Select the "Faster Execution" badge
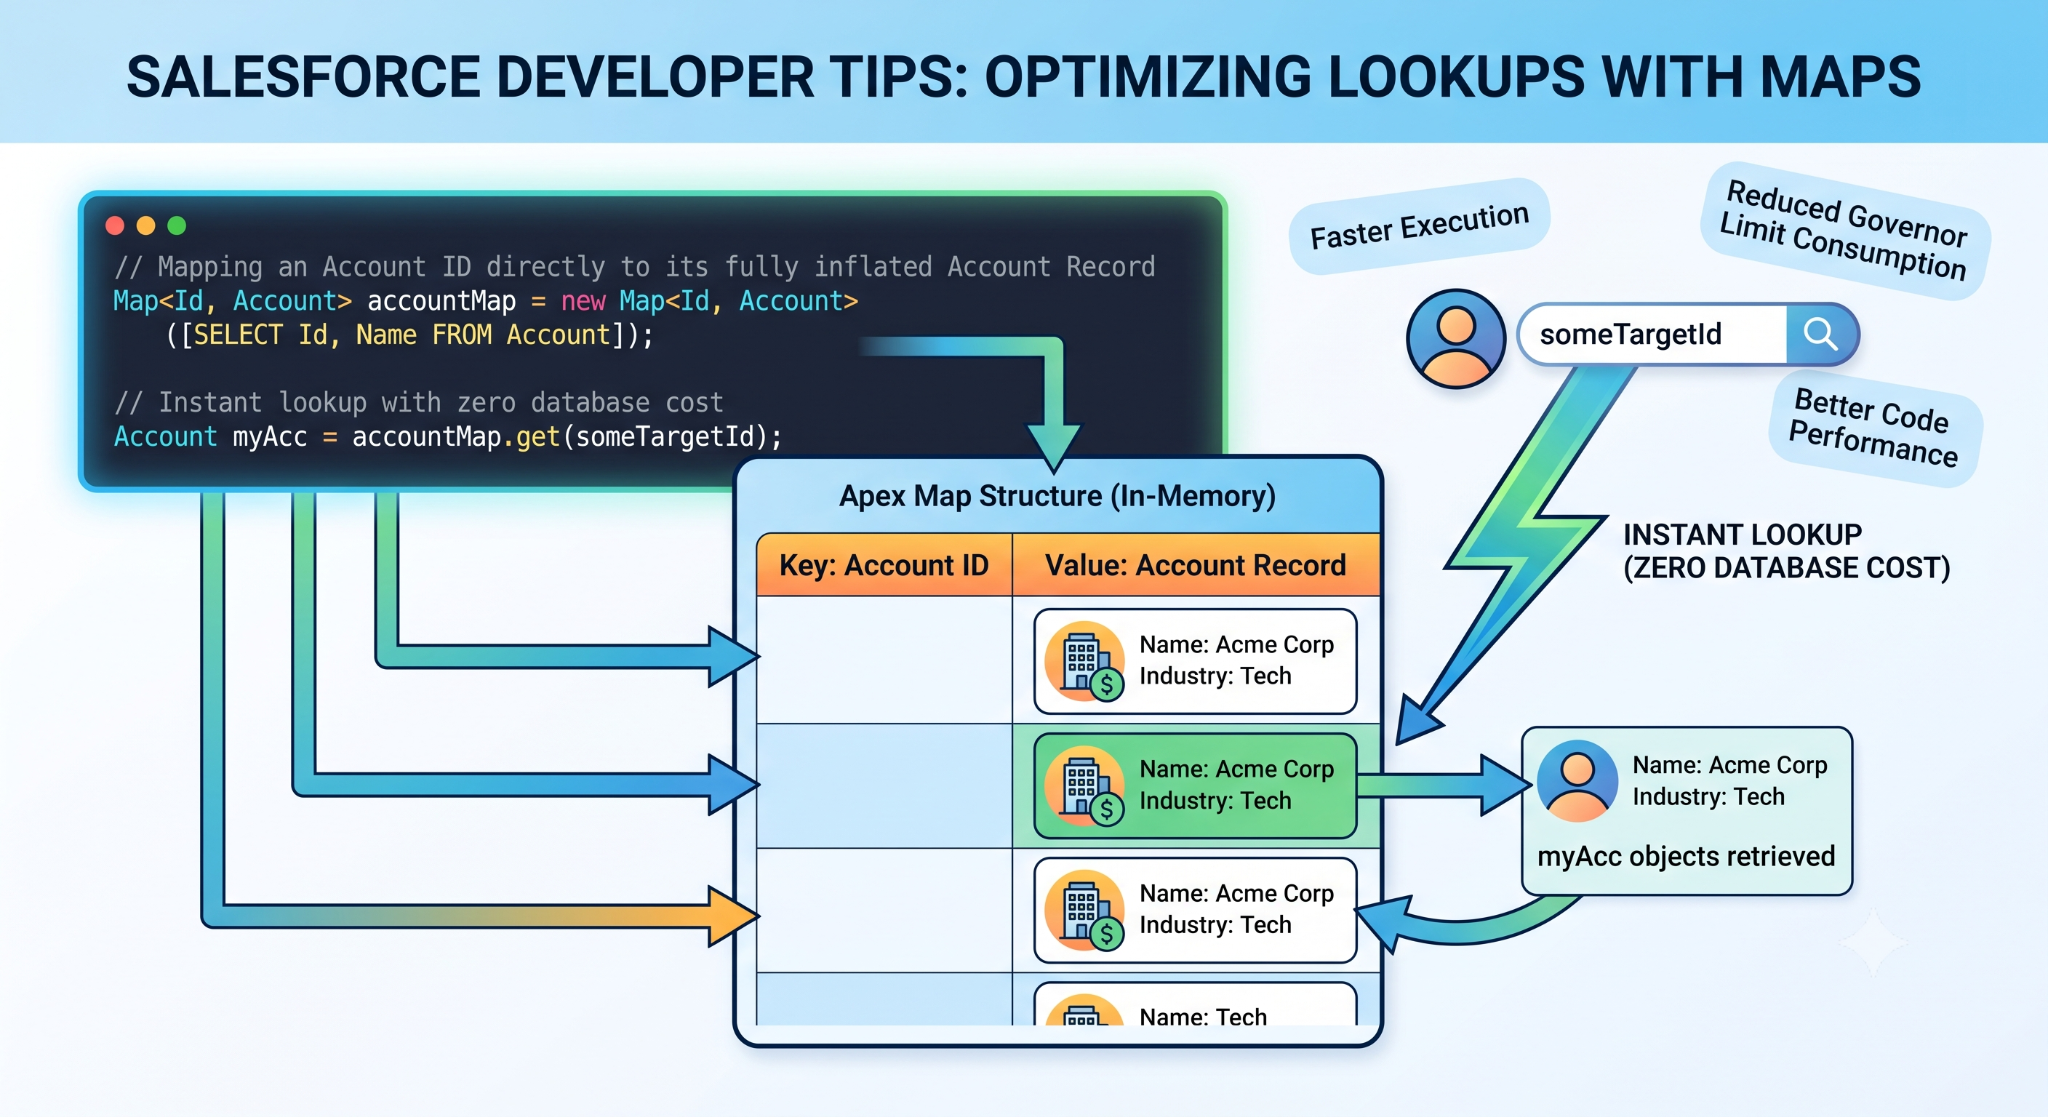 (x=1420, y=226)
